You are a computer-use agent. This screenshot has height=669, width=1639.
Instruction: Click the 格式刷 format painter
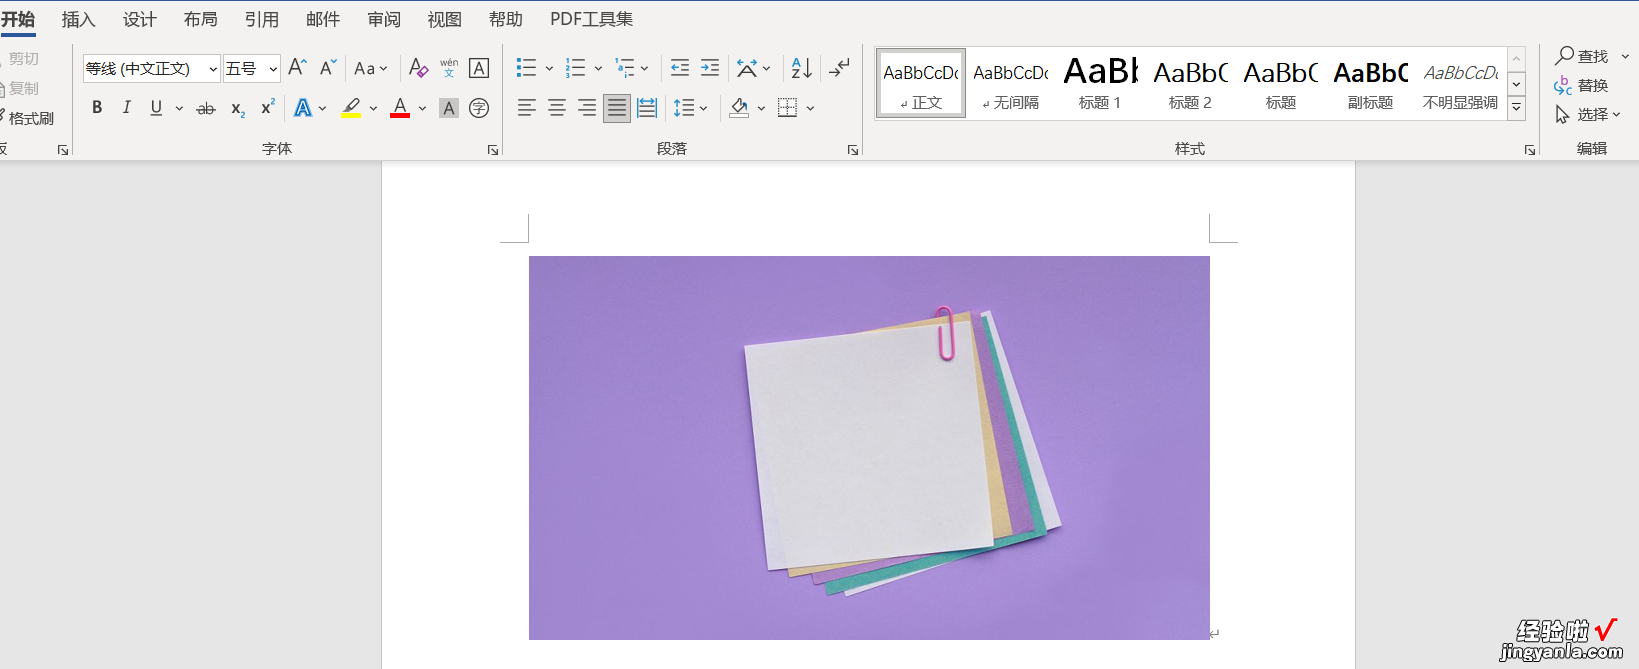[x=27, y=118]
